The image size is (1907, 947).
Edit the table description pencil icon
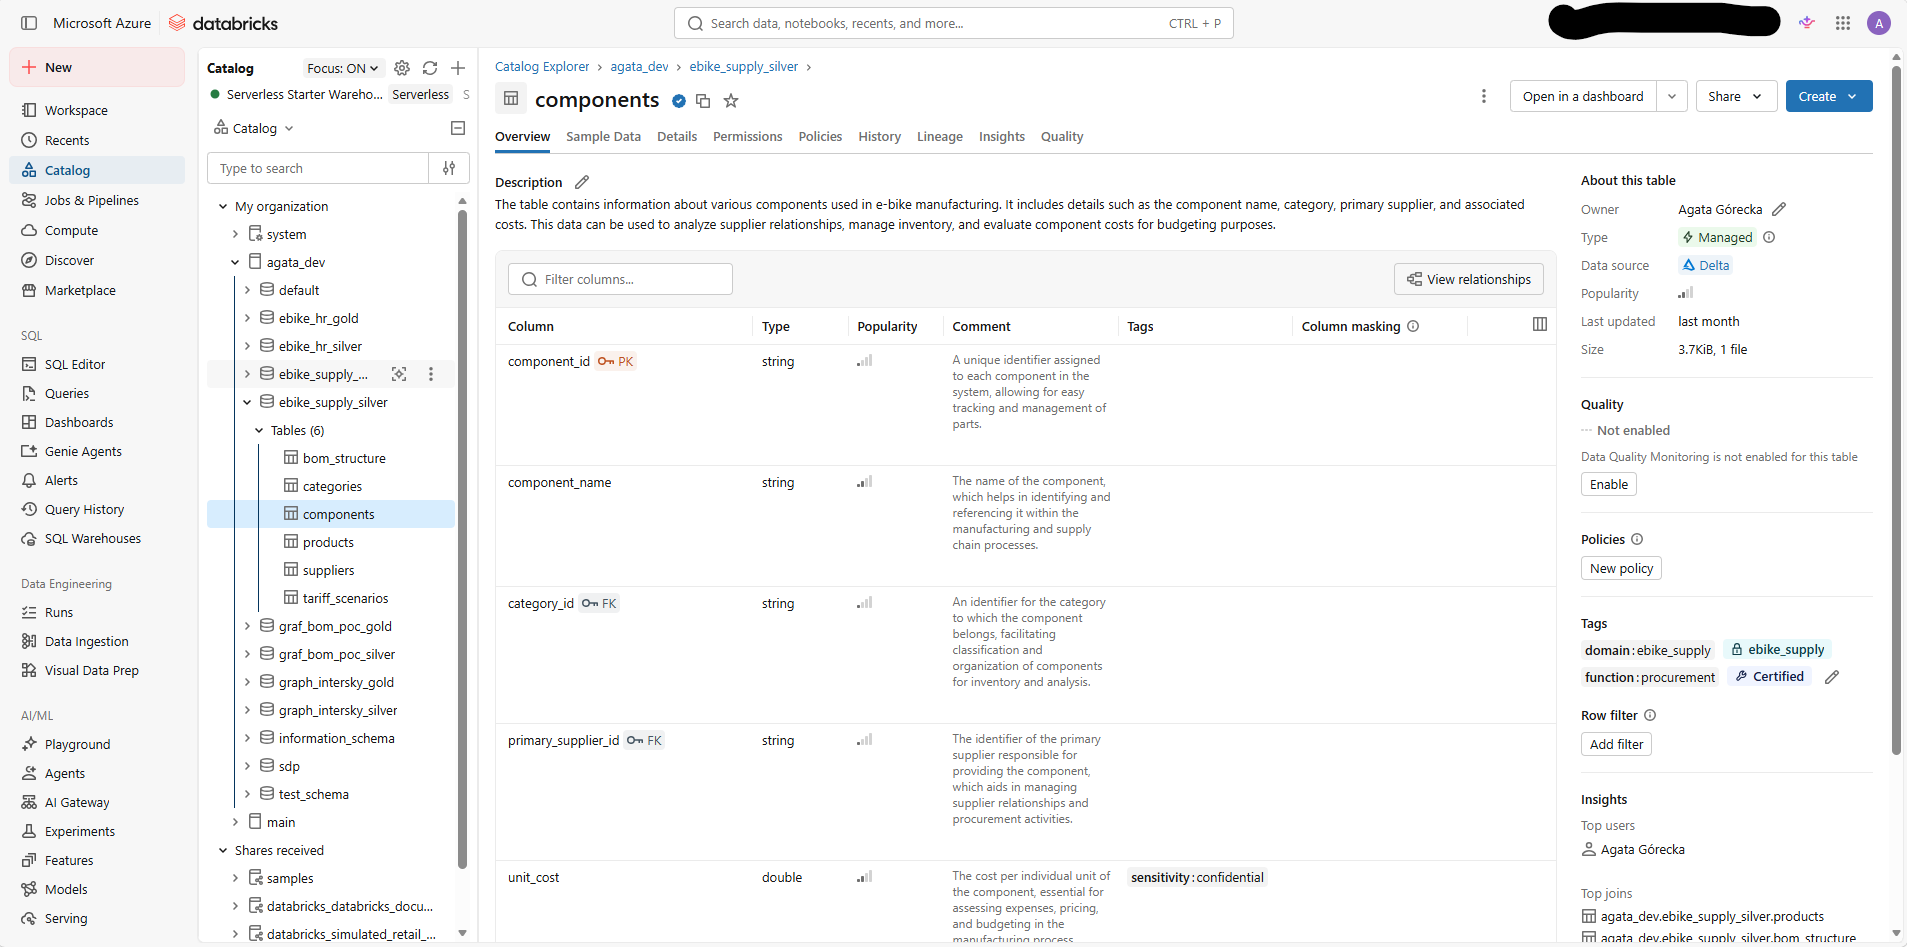[x=582, y=182]
